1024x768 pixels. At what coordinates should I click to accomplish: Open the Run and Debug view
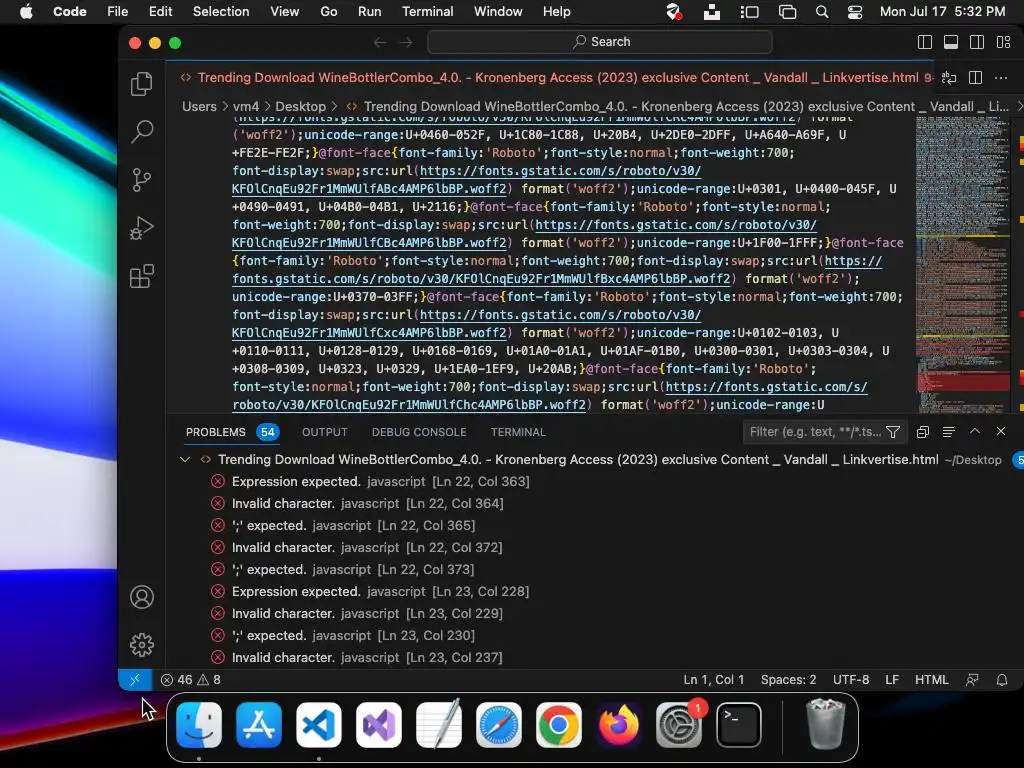142,228
